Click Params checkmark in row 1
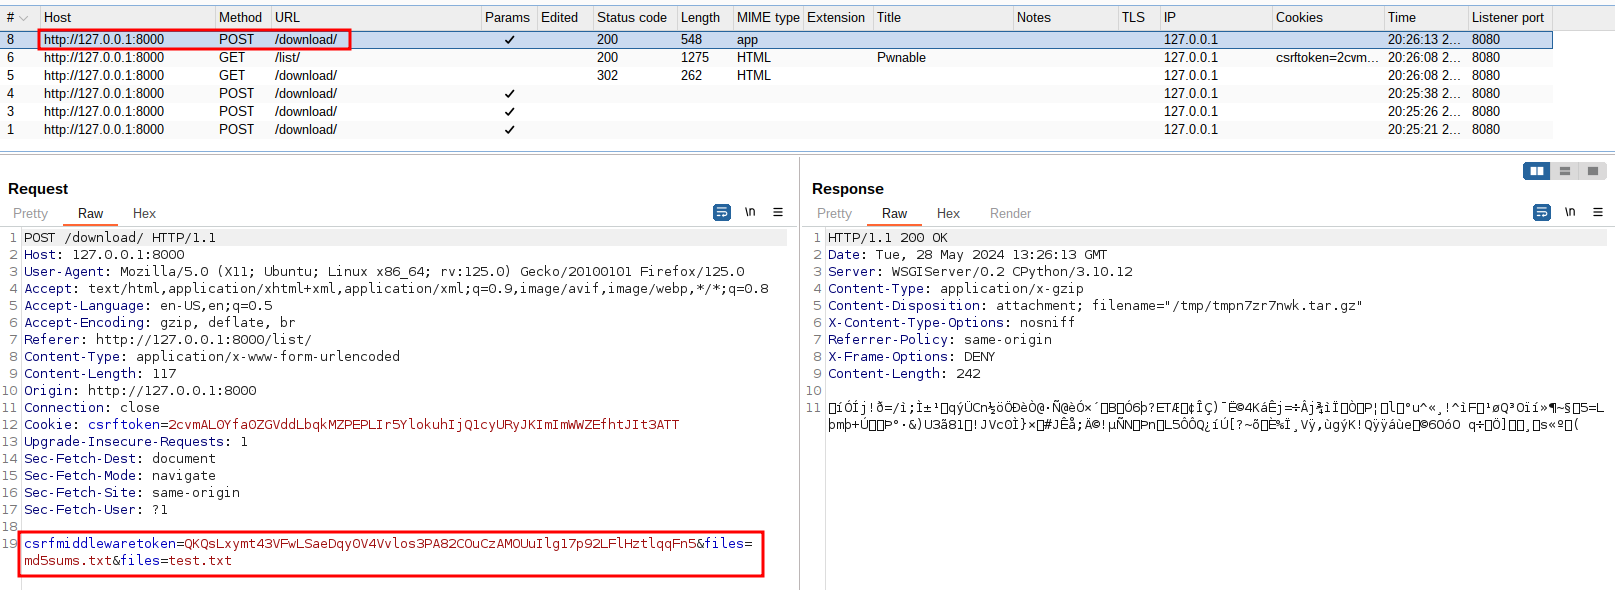The width and height of the screenshot is (1615, 590). (509, 130)
